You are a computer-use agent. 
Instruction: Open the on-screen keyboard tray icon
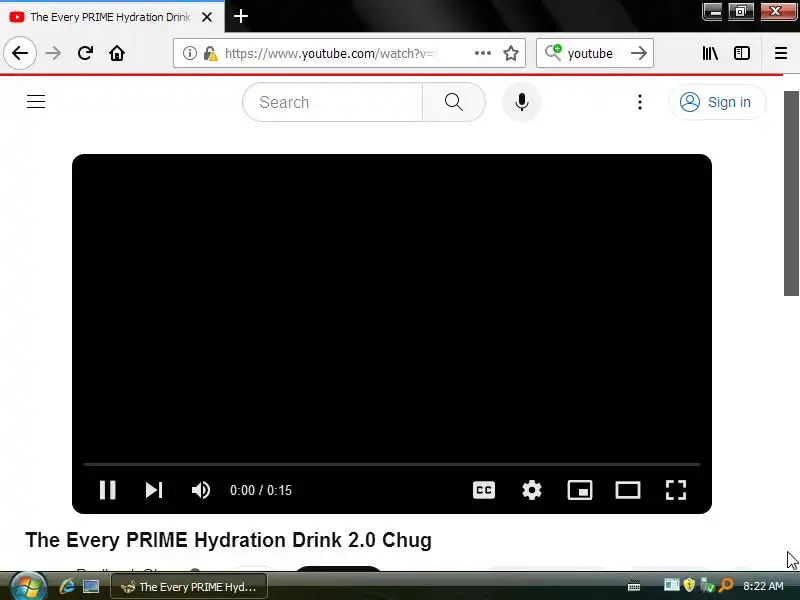coord(634,585)
